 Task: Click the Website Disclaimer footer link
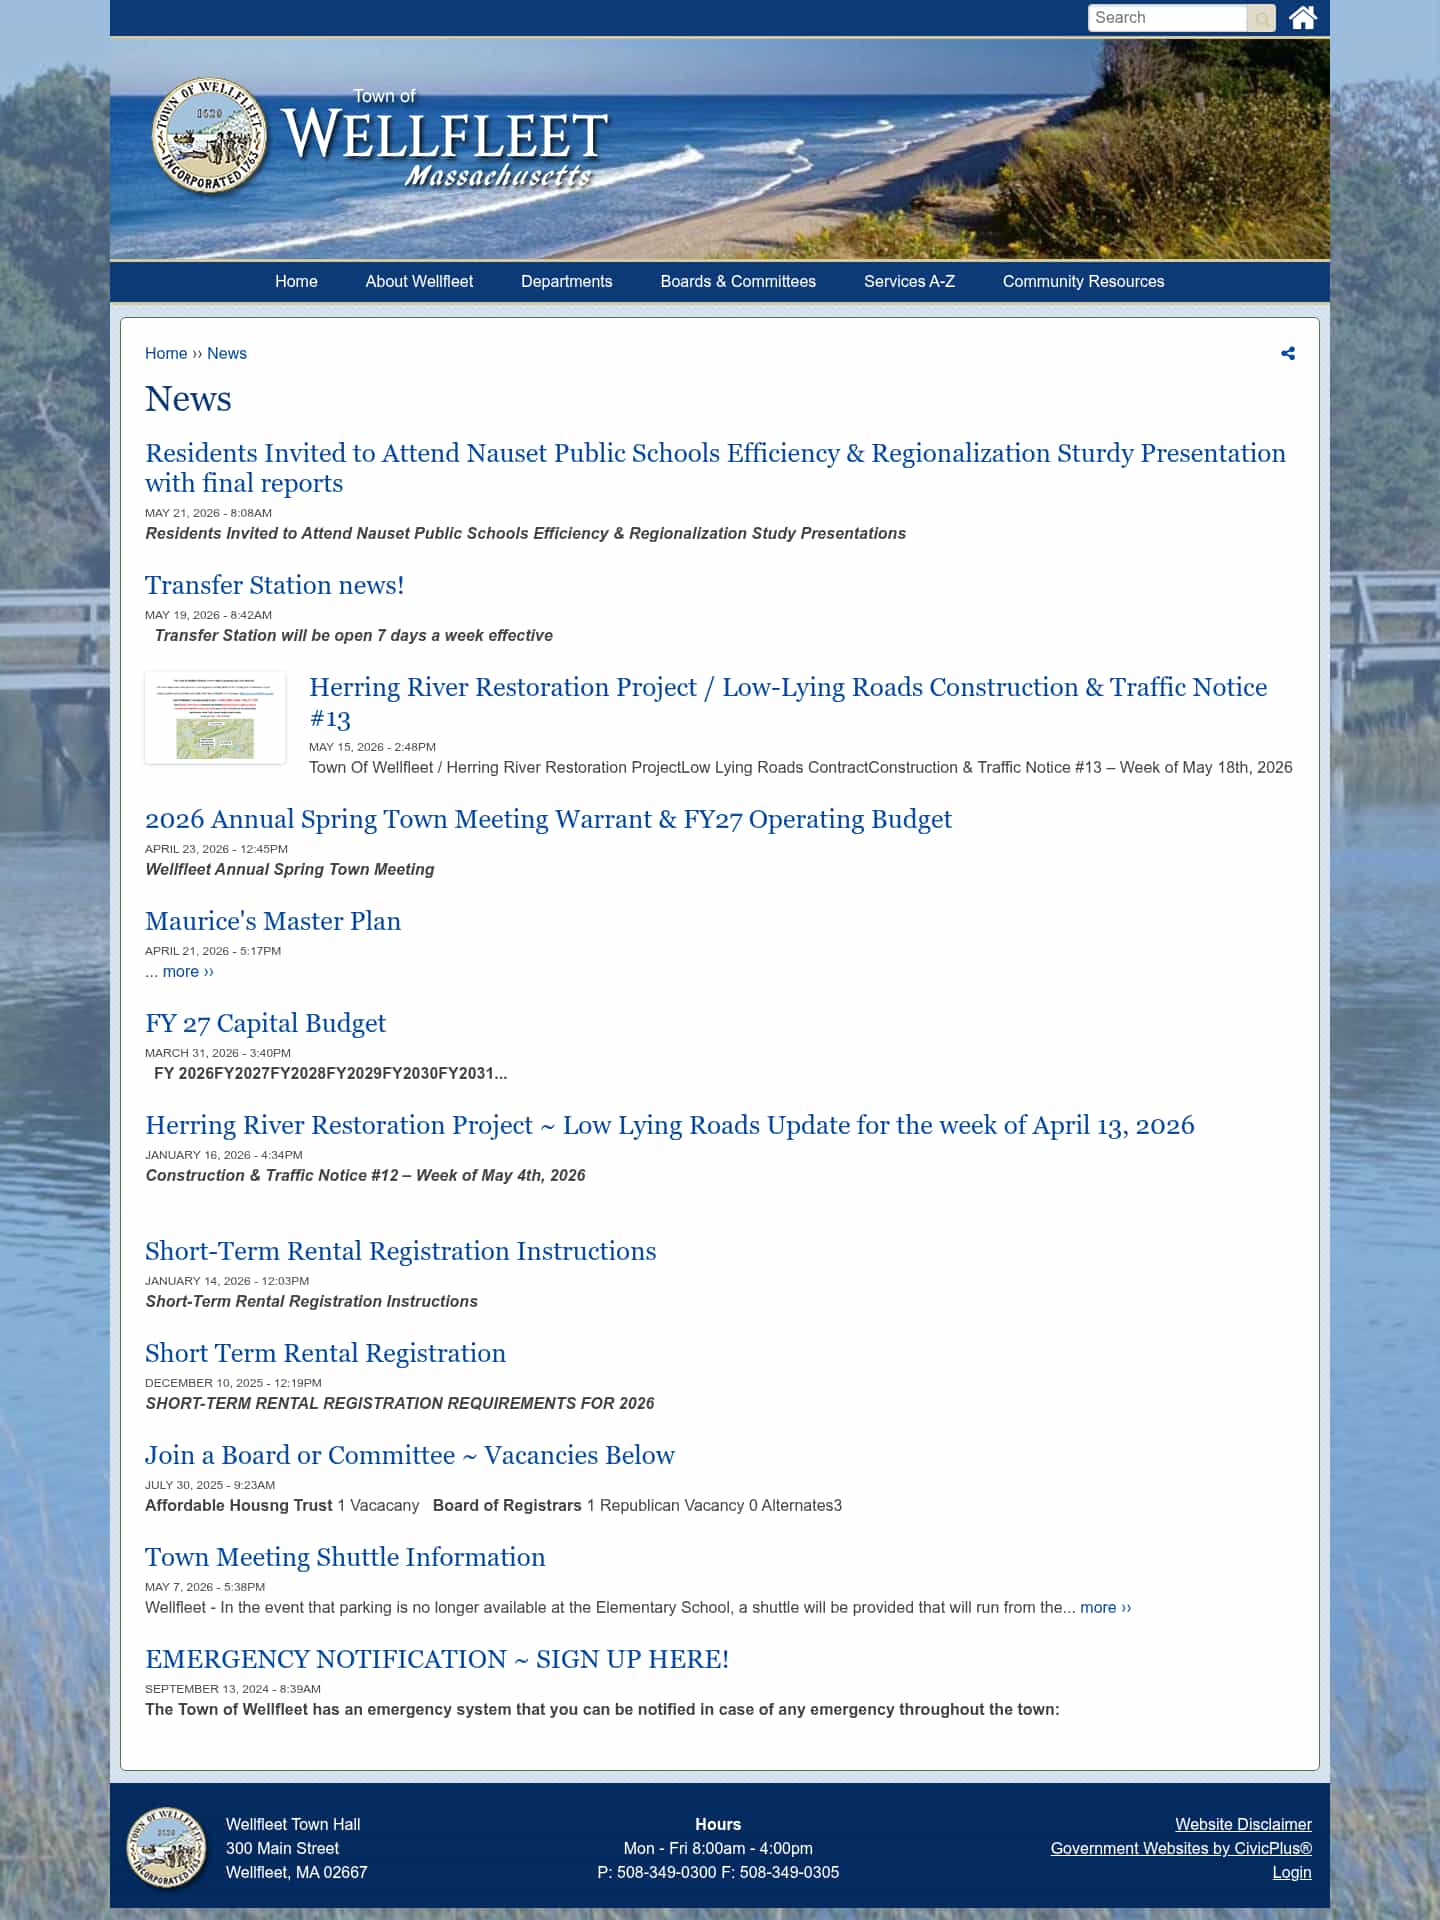[1243, 1824]
